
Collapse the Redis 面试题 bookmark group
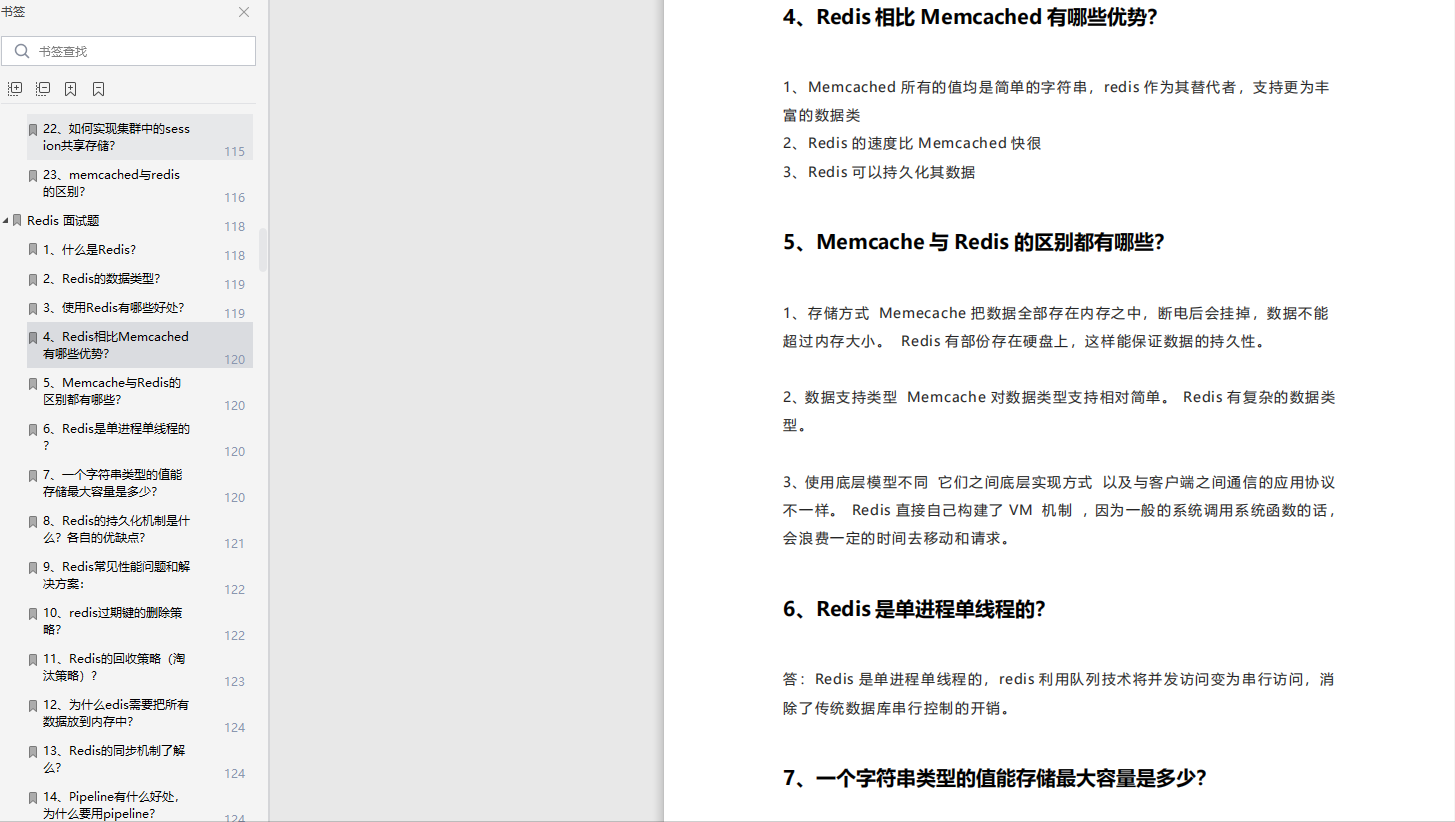click(6, 220)
